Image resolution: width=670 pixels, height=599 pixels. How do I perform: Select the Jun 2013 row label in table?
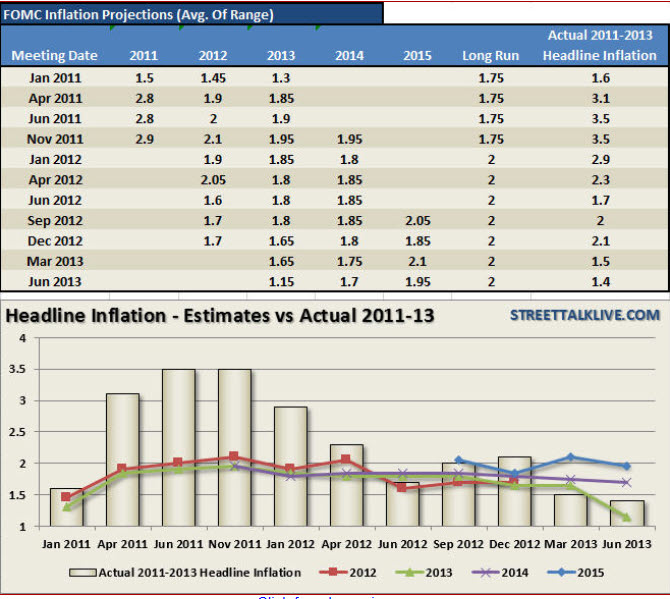[x=55, y=281]
